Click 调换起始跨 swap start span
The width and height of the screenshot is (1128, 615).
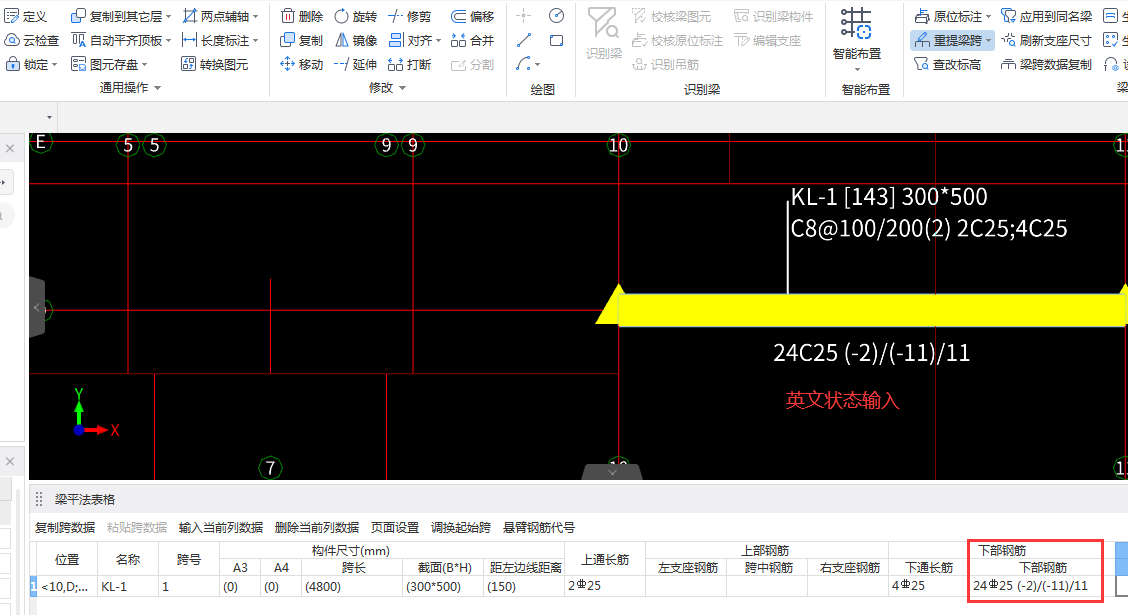point(460,527)
